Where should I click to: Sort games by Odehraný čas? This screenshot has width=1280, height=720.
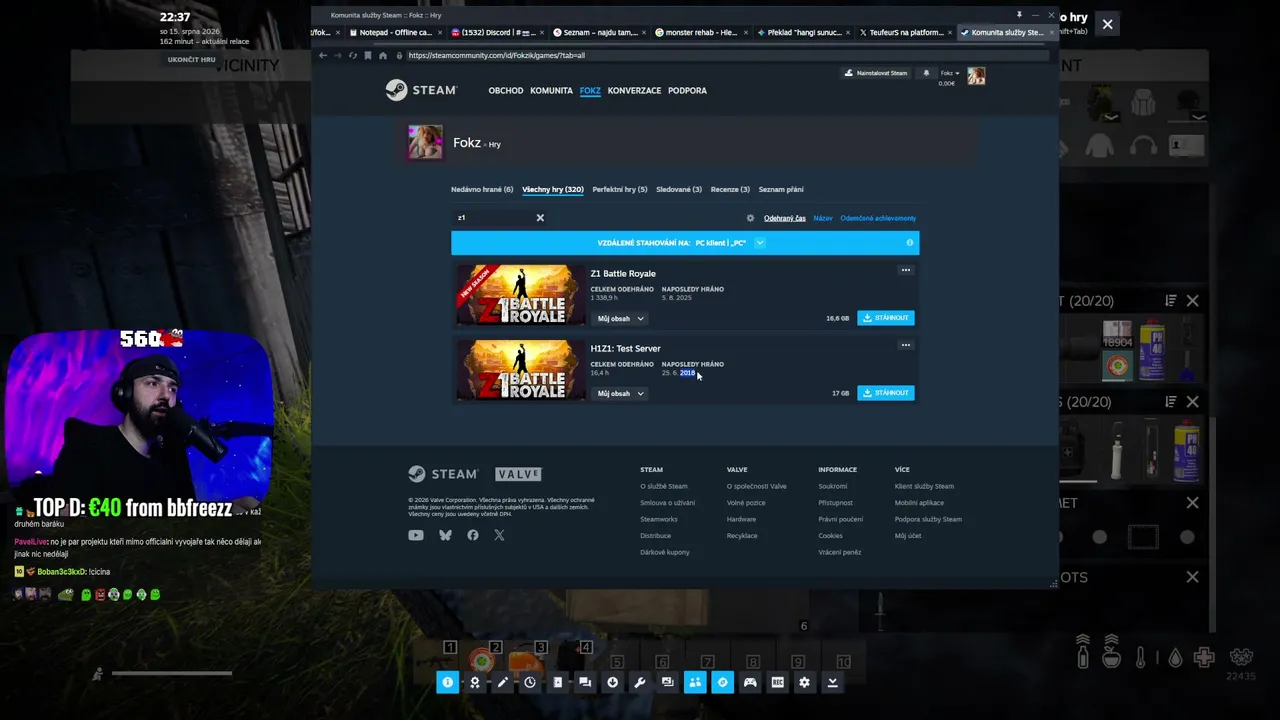785,218
